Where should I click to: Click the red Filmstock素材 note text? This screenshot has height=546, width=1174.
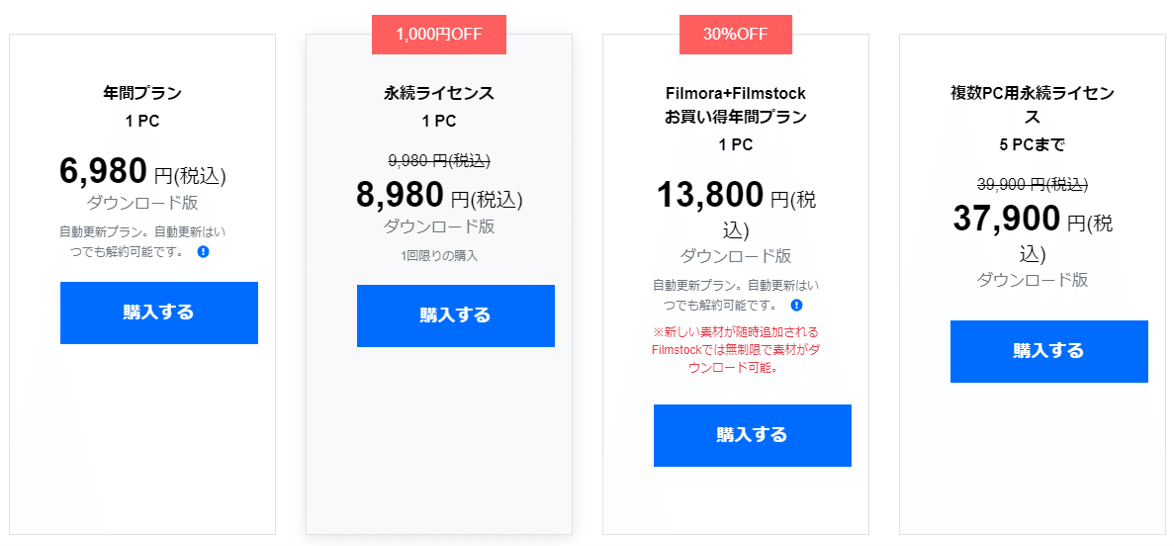(735, 350)
